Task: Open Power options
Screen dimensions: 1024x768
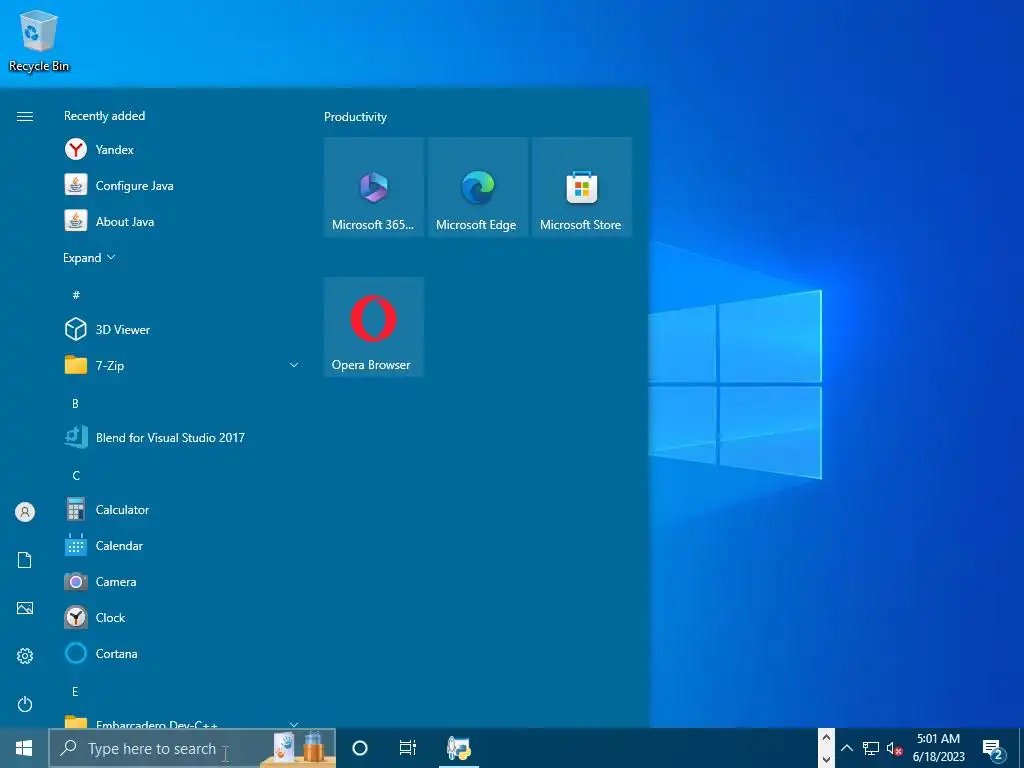Action: click(25, 704)
